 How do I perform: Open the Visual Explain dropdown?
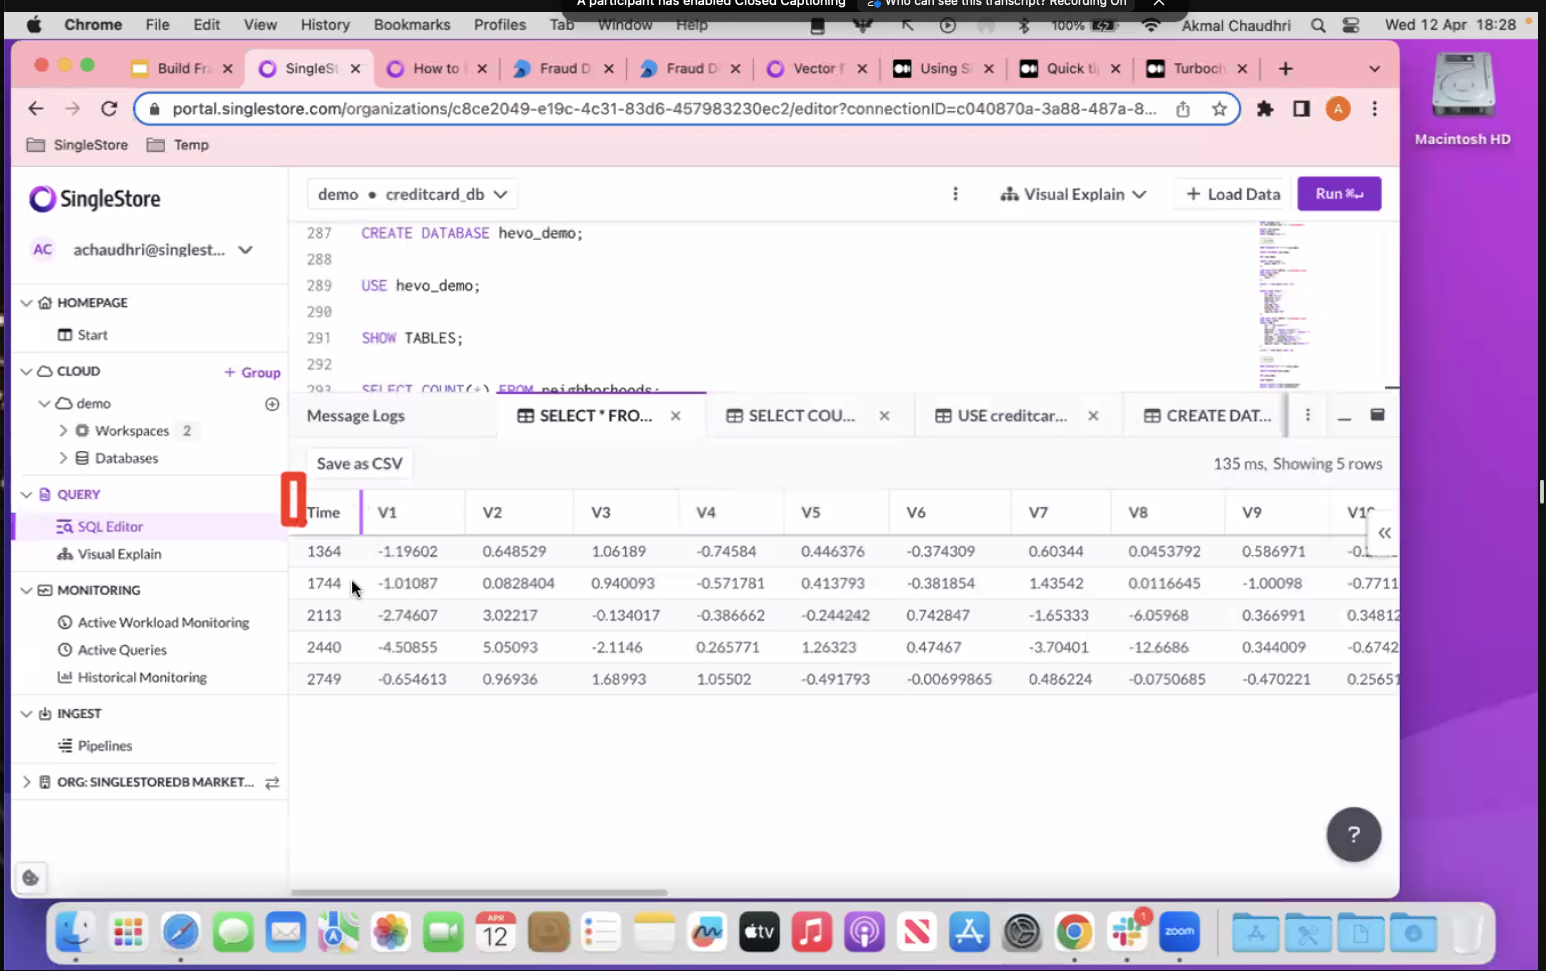(1073, 194)
